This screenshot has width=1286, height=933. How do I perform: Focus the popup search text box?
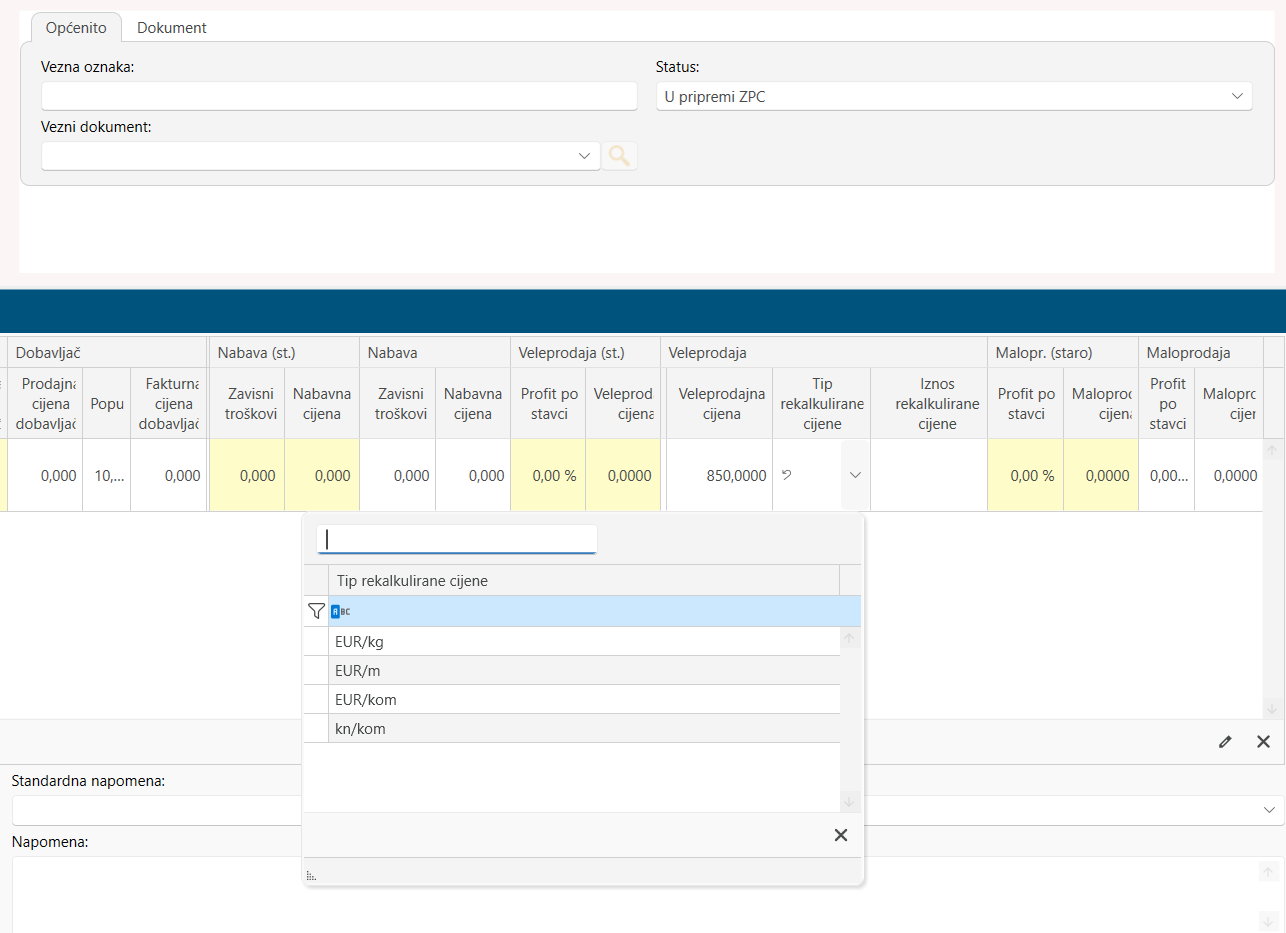click(457, 539)
